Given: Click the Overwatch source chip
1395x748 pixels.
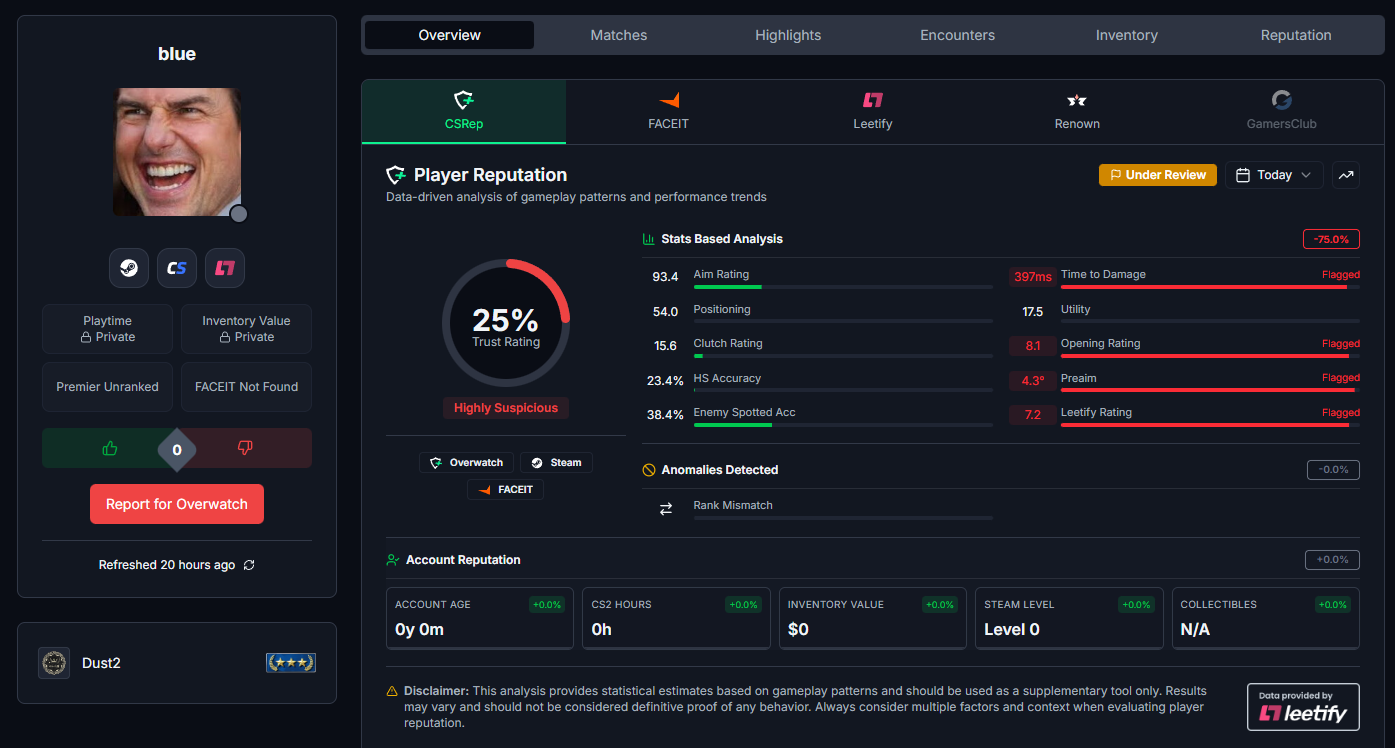Looking at the screenshot, I should pos(467,463).
